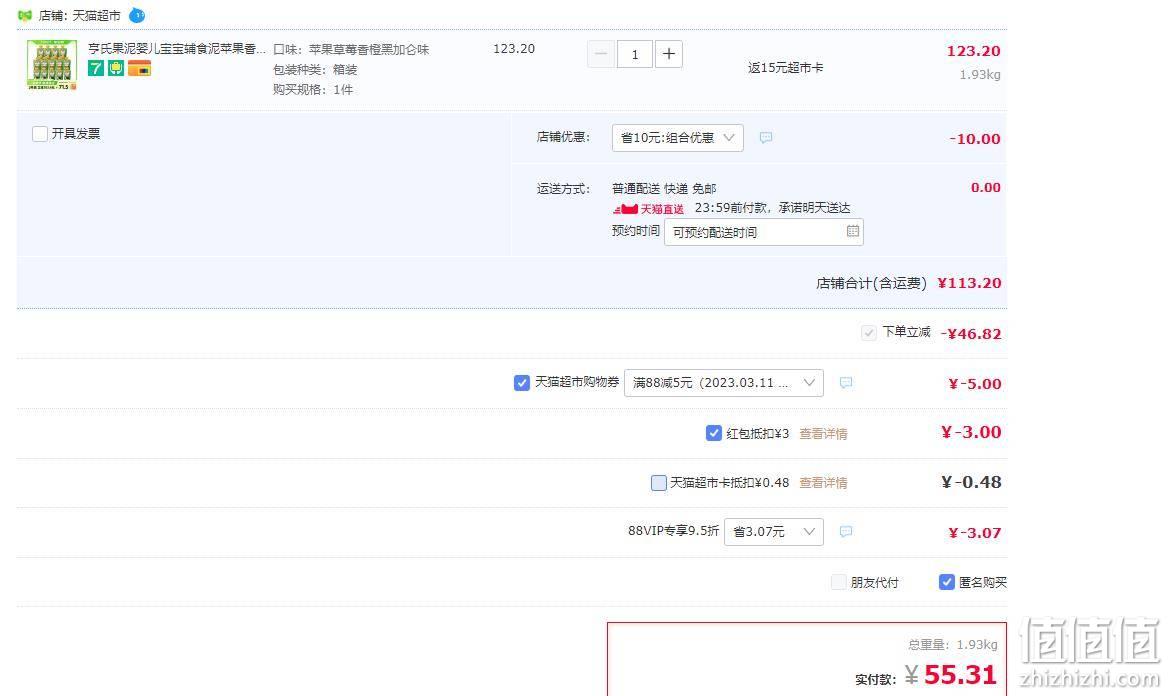Click the blue Wangwang chat icon beside store name
Viewport: 1169px width, 696px height.
point(137,15)
